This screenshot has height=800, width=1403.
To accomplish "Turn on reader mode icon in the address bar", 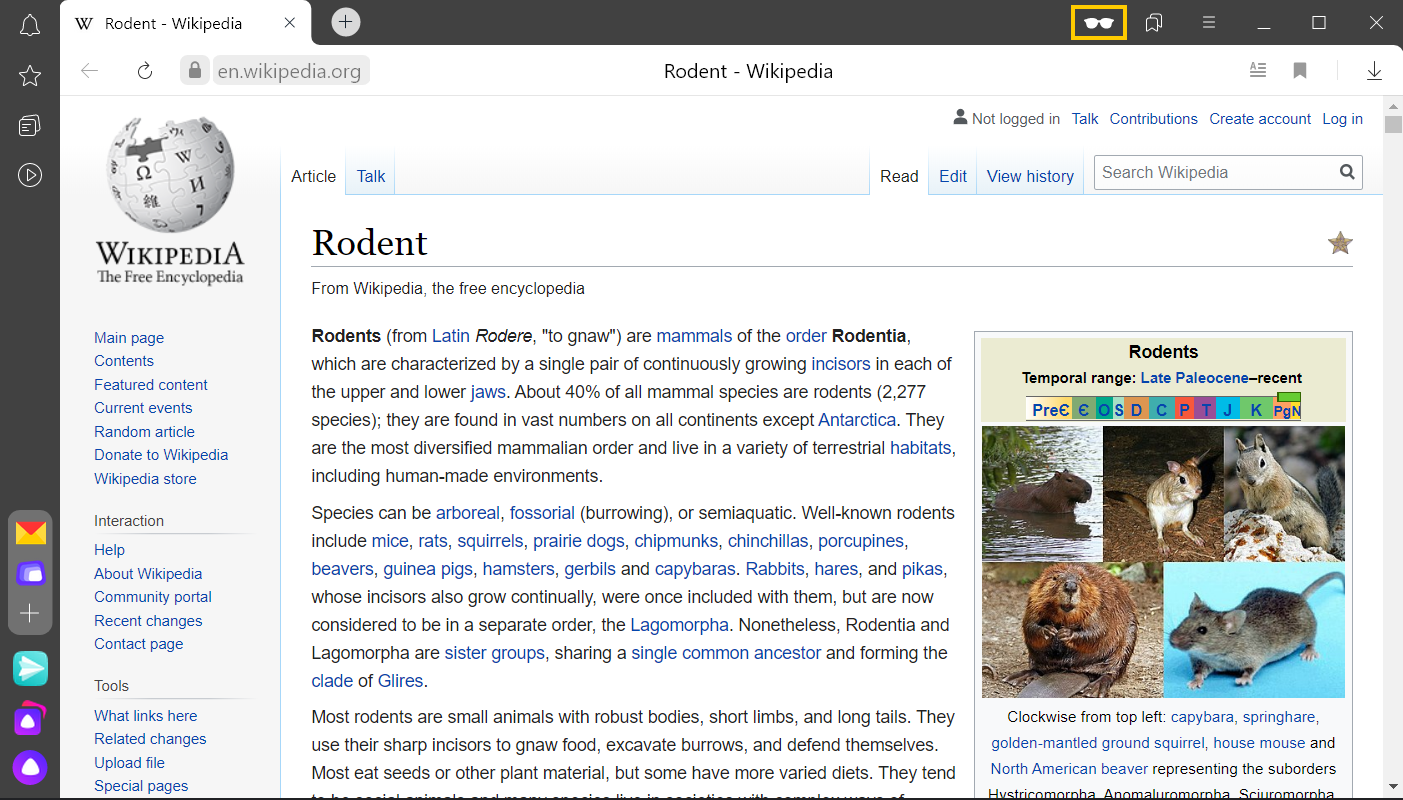I will pyautogui.click(x=1258, y=70).
